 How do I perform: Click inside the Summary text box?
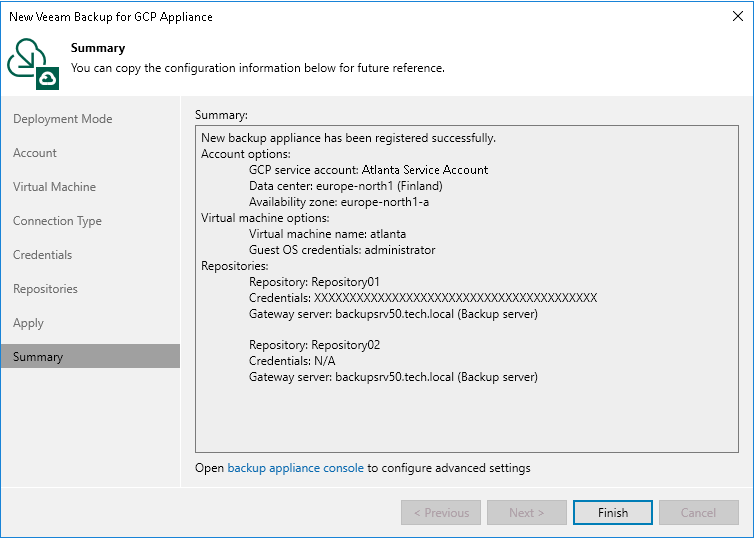point(466,289)
